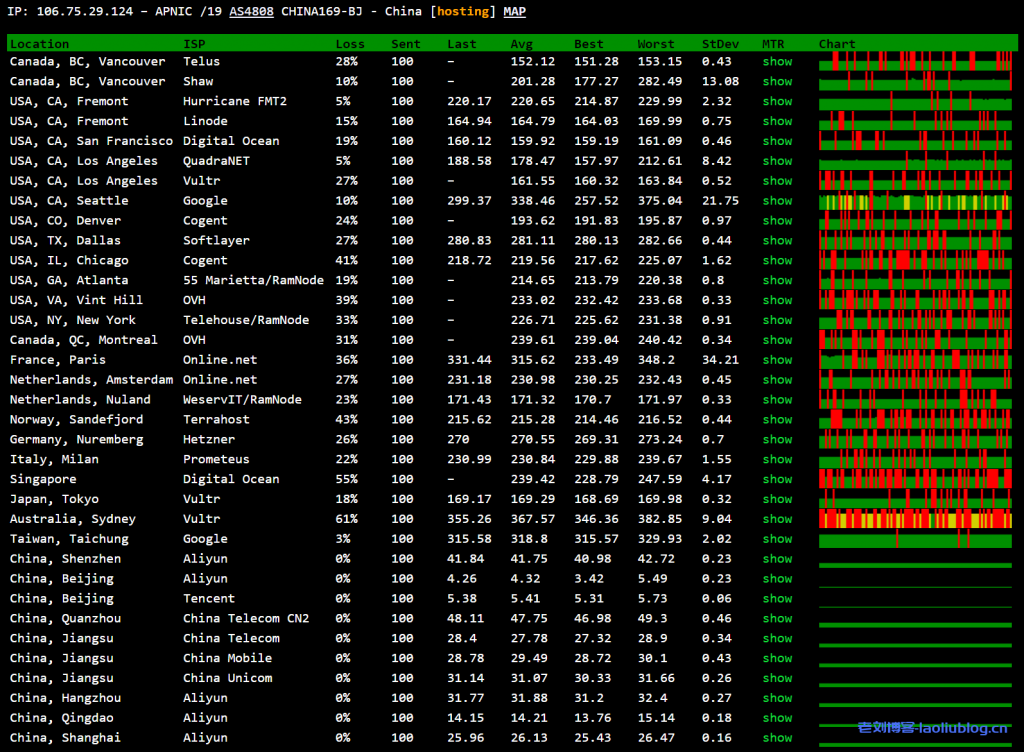1024x752 pixels.
Task: Show MTR for Seattle Google row
Action: [x=777, y=201]
